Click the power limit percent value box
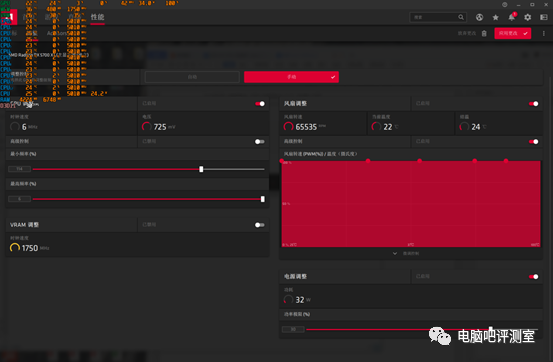This screenshot has height=362, width=553. pos(293,329)
